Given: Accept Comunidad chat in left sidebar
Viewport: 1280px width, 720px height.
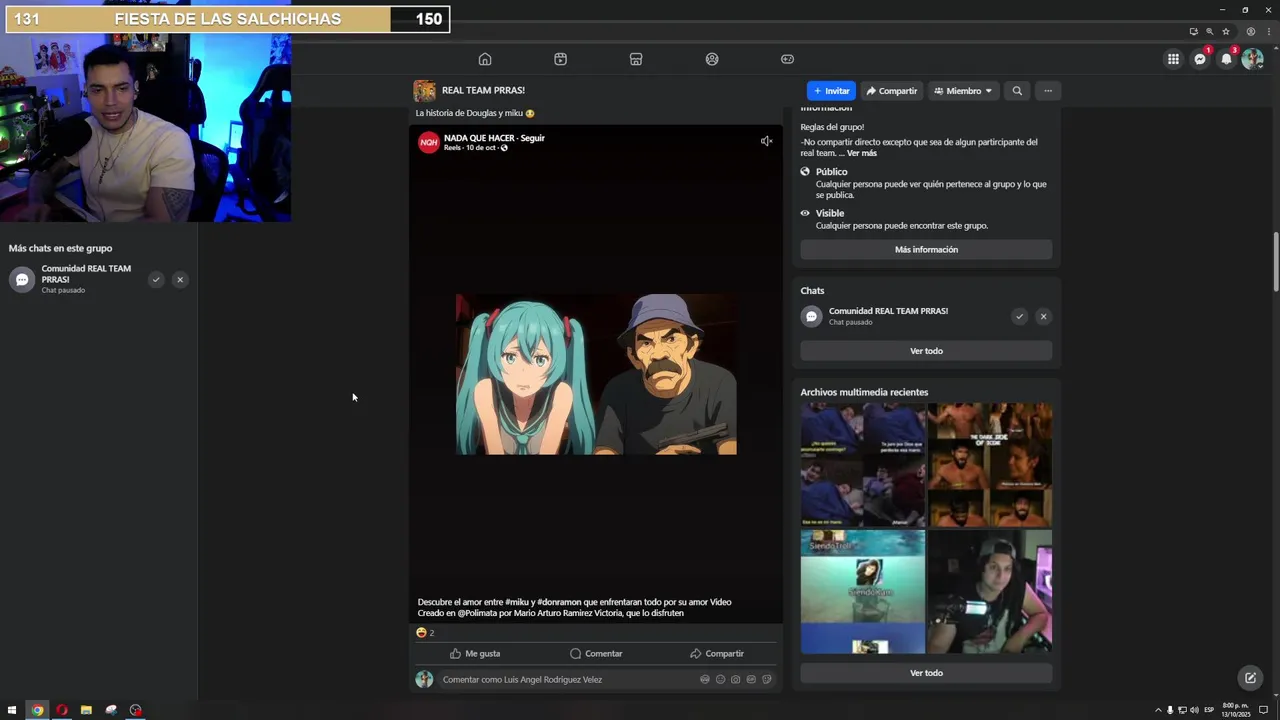Looking at the screenshot, I should 156,280.
